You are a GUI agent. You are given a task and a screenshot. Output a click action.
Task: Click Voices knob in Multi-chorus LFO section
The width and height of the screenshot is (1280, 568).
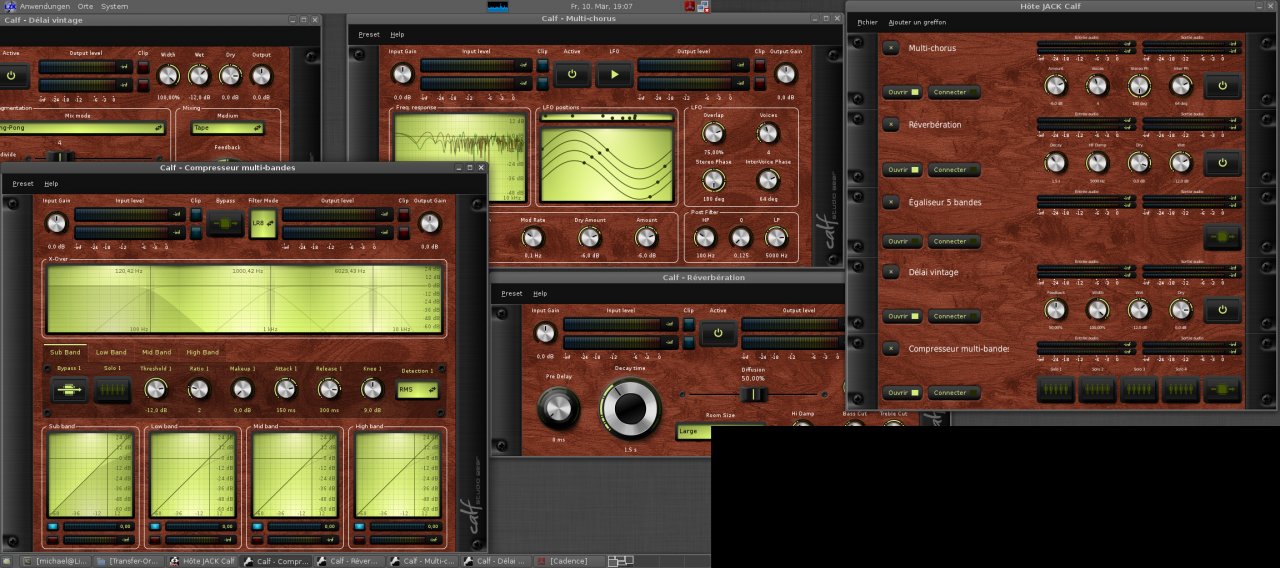(768, 132)
